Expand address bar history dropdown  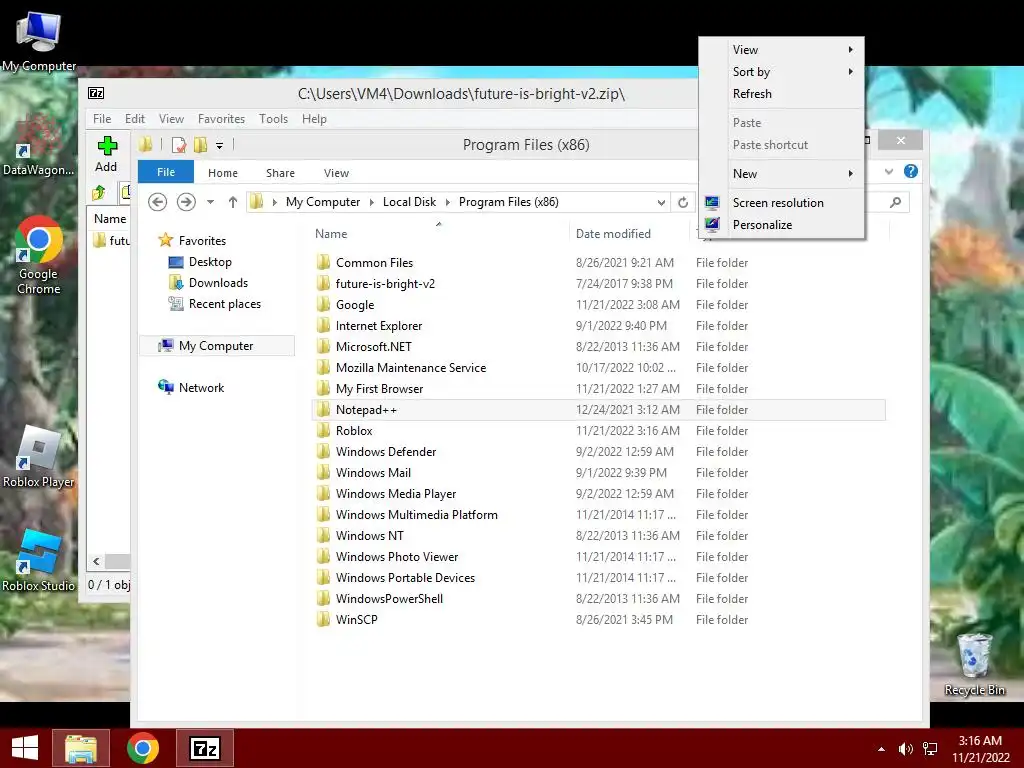pyautogui.click(x=661, y=202)
